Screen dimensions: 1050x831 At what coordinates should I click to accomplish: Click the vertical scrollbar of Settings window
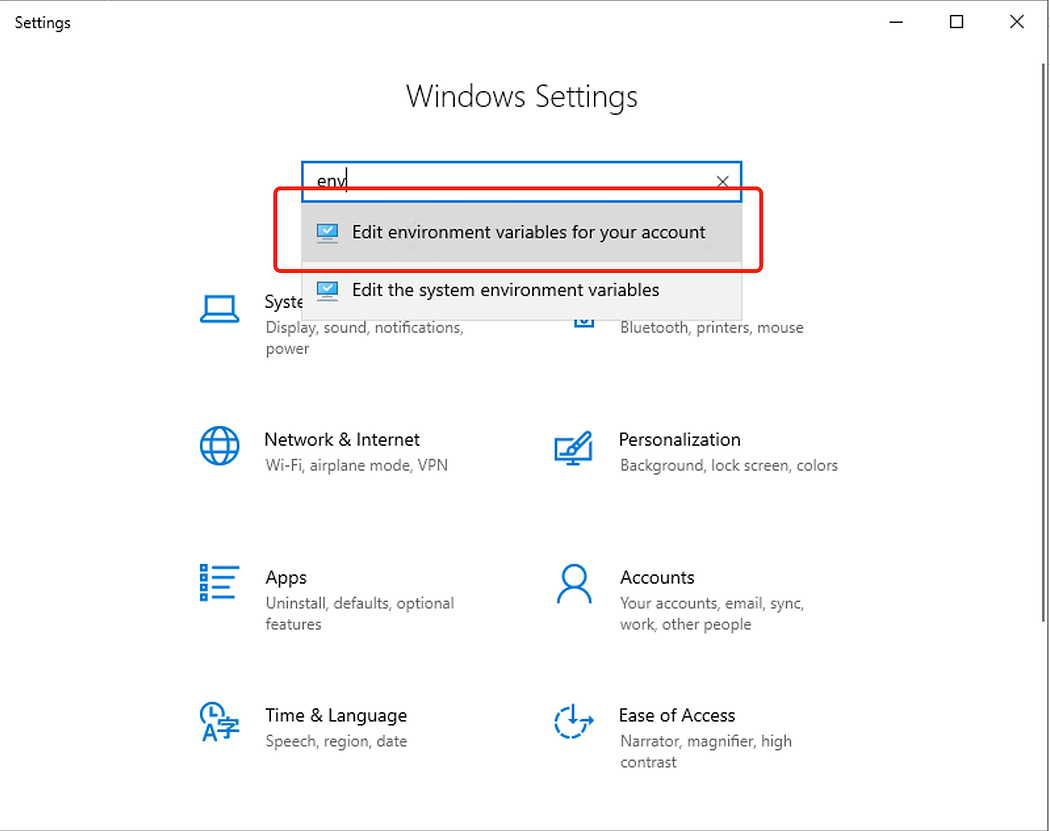(x=1043, y=342)
